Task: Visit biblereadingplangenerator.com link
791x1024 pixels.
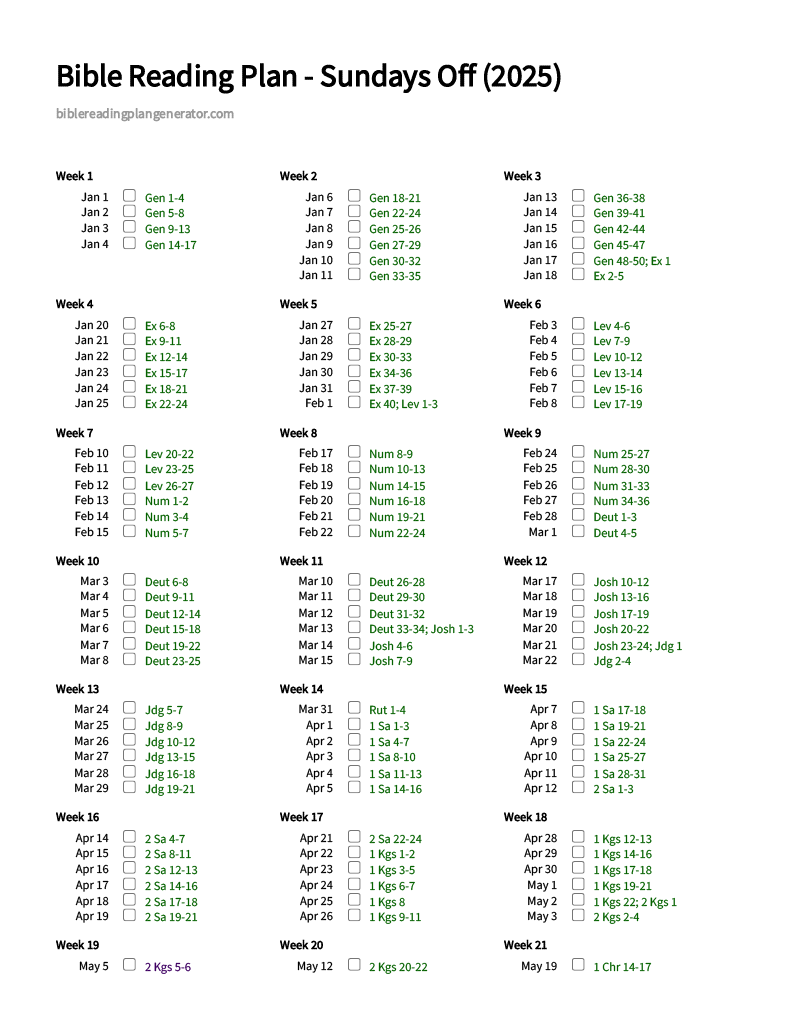Action: click(x=145, y=114)
